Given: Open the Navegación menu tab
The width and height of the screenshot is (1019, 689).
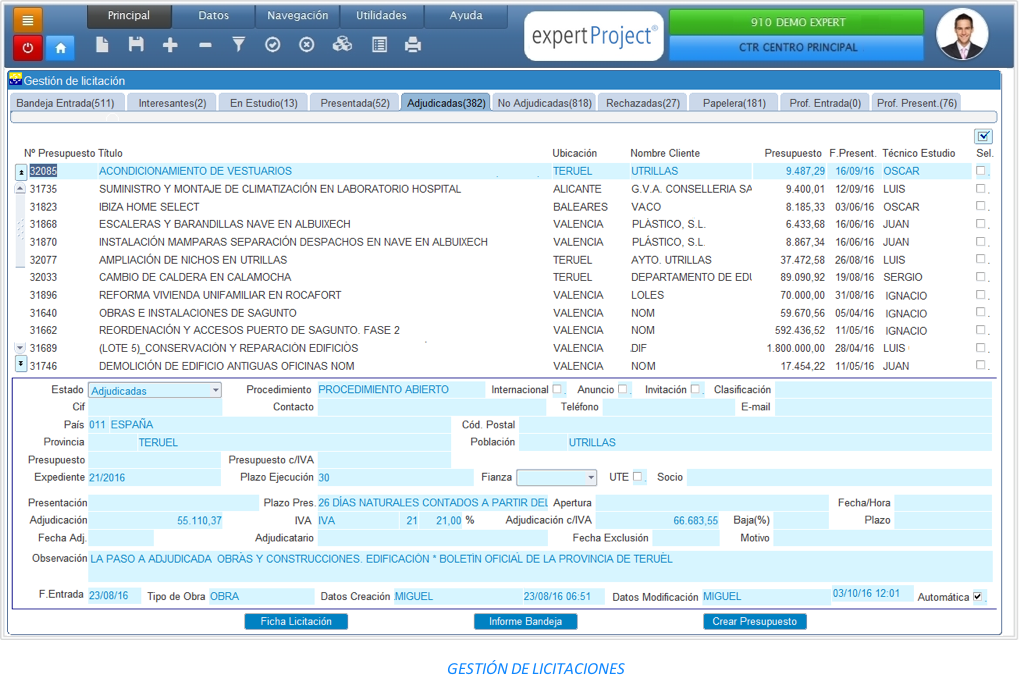Looking at the screenshot, I should (298, 16).
